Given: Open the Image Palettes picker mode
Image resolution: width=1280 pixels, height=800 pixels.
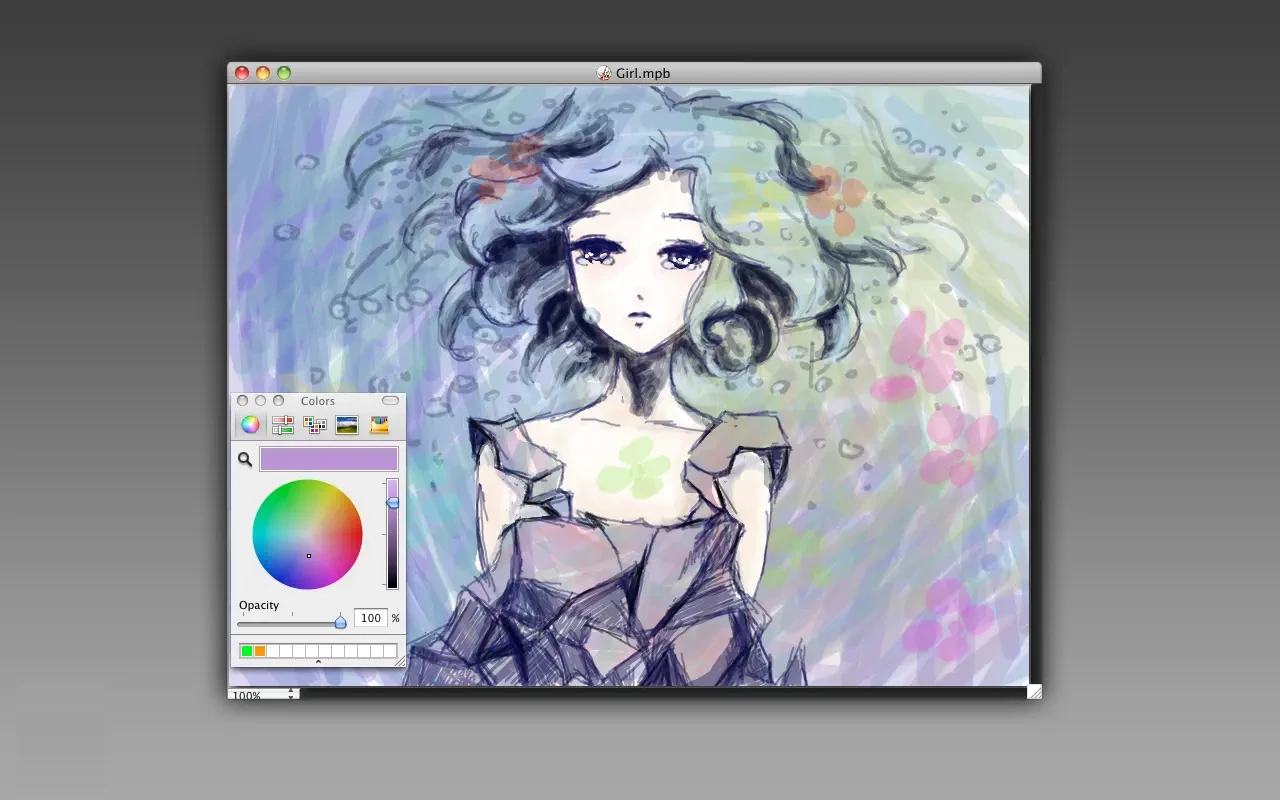Looking at the screenshot, I should [347, 425].
